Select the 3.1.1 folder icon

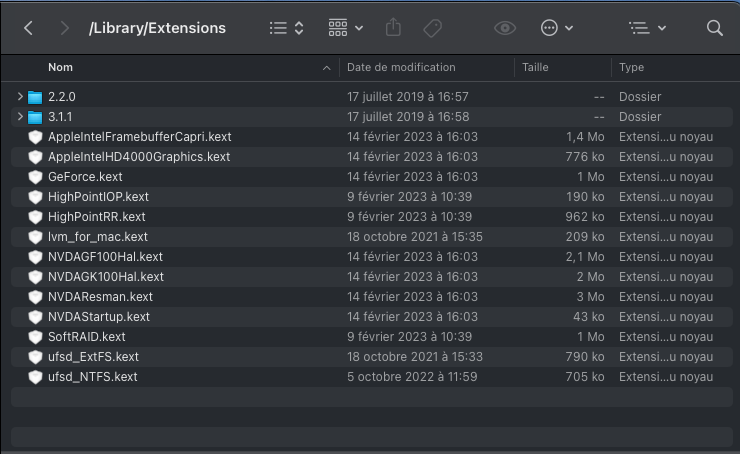pyautogui.click(x=35, y=117)
